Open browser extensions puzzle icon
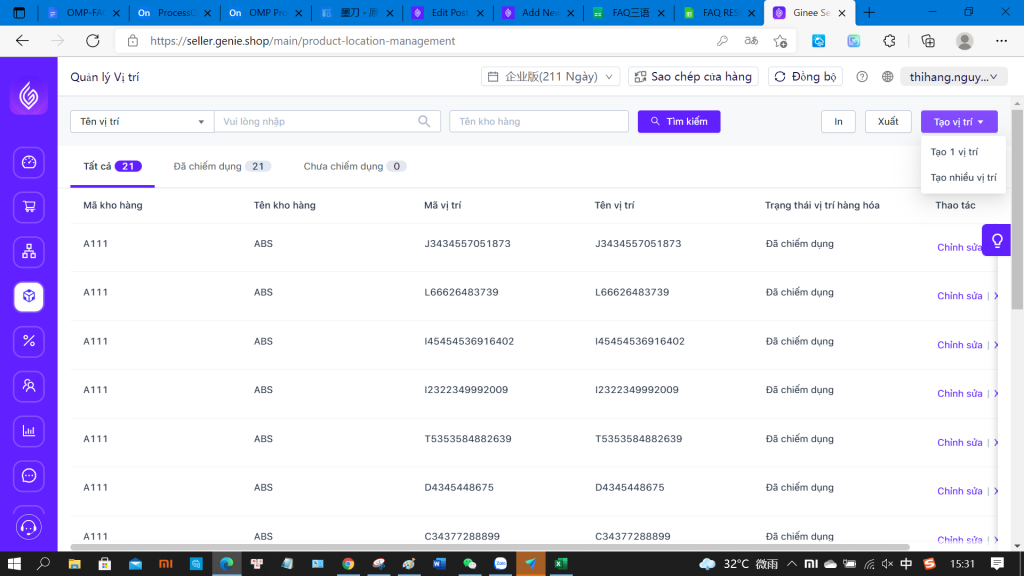1024x576 pixels. pyautogui.click(x=889, y=40)
